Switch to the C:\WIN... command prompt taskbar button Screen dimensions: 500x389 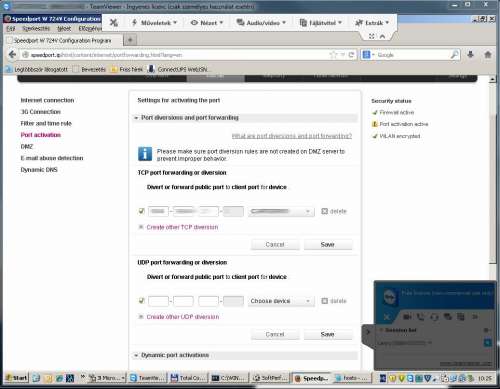pyautogui.click(x=229, y=378)
